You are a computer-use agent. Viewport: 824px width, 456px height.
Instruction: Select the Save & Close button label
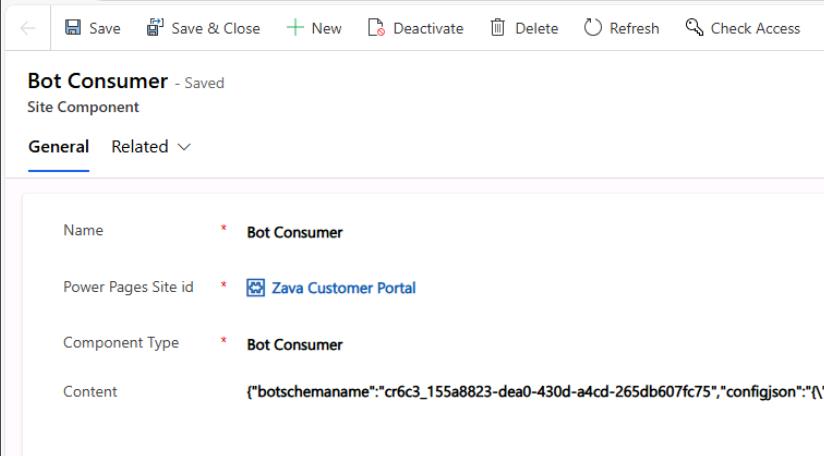pos(215,28)
